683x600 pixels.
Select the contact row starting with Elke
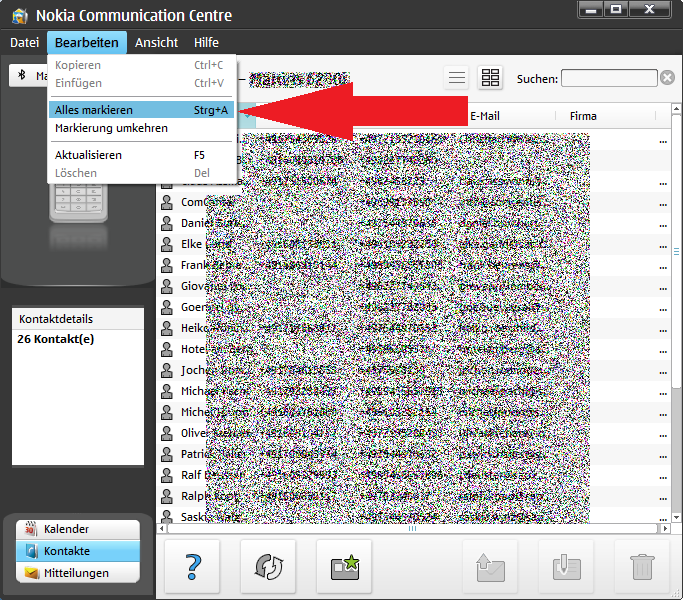point(413,244)
